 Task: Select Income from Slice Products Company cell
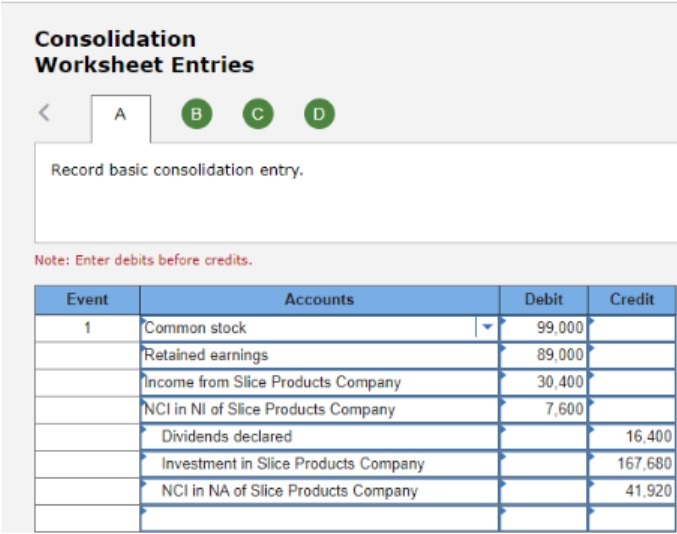[319, 382]
